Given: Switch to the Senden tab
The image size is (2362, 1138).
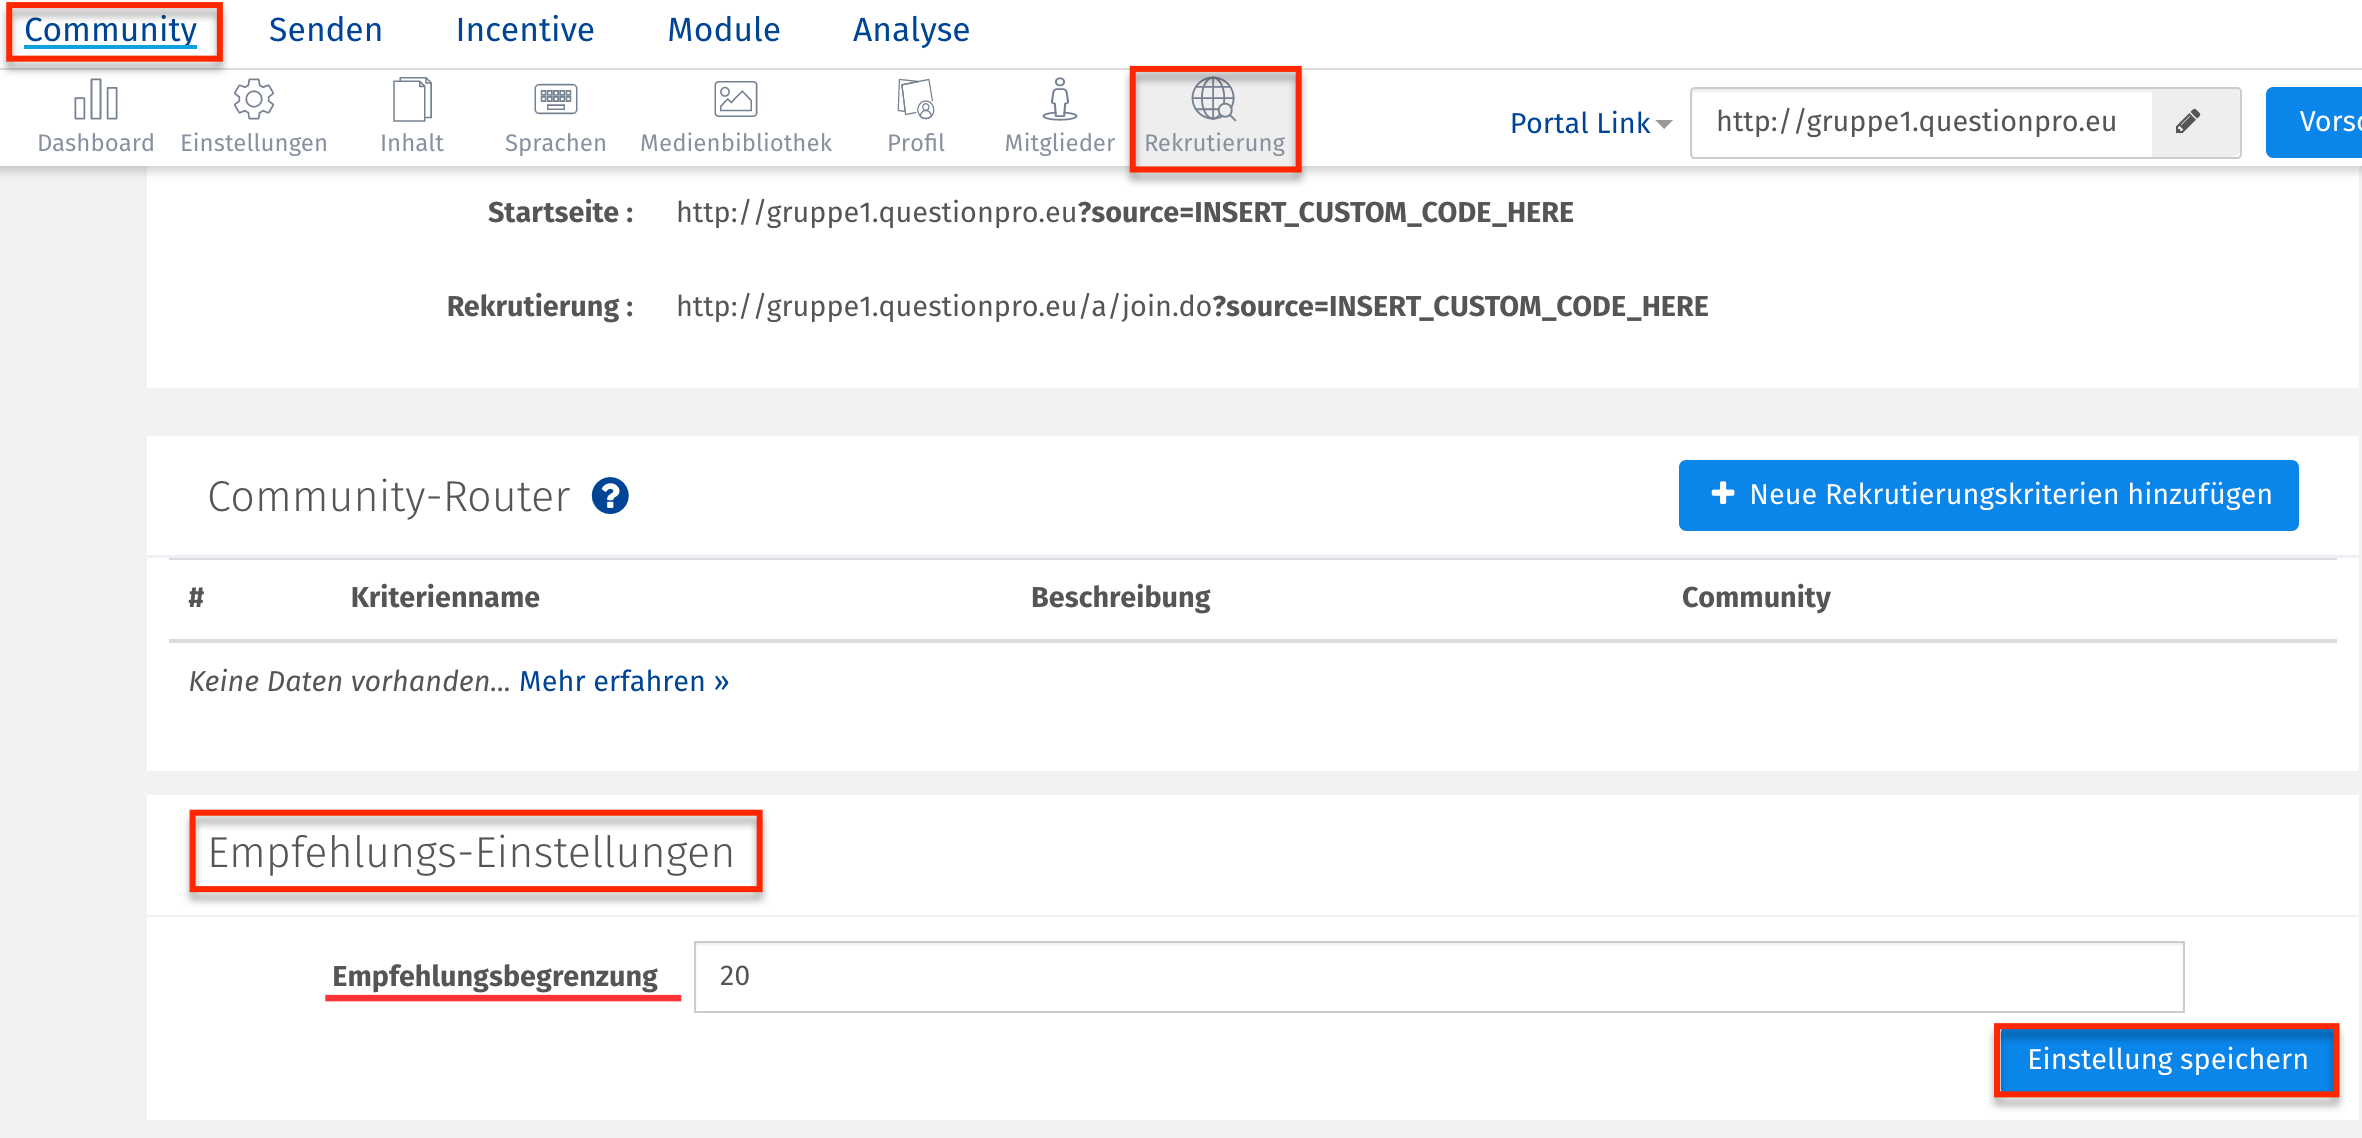Looking at the screenshot, I should (x=326, y=30).
